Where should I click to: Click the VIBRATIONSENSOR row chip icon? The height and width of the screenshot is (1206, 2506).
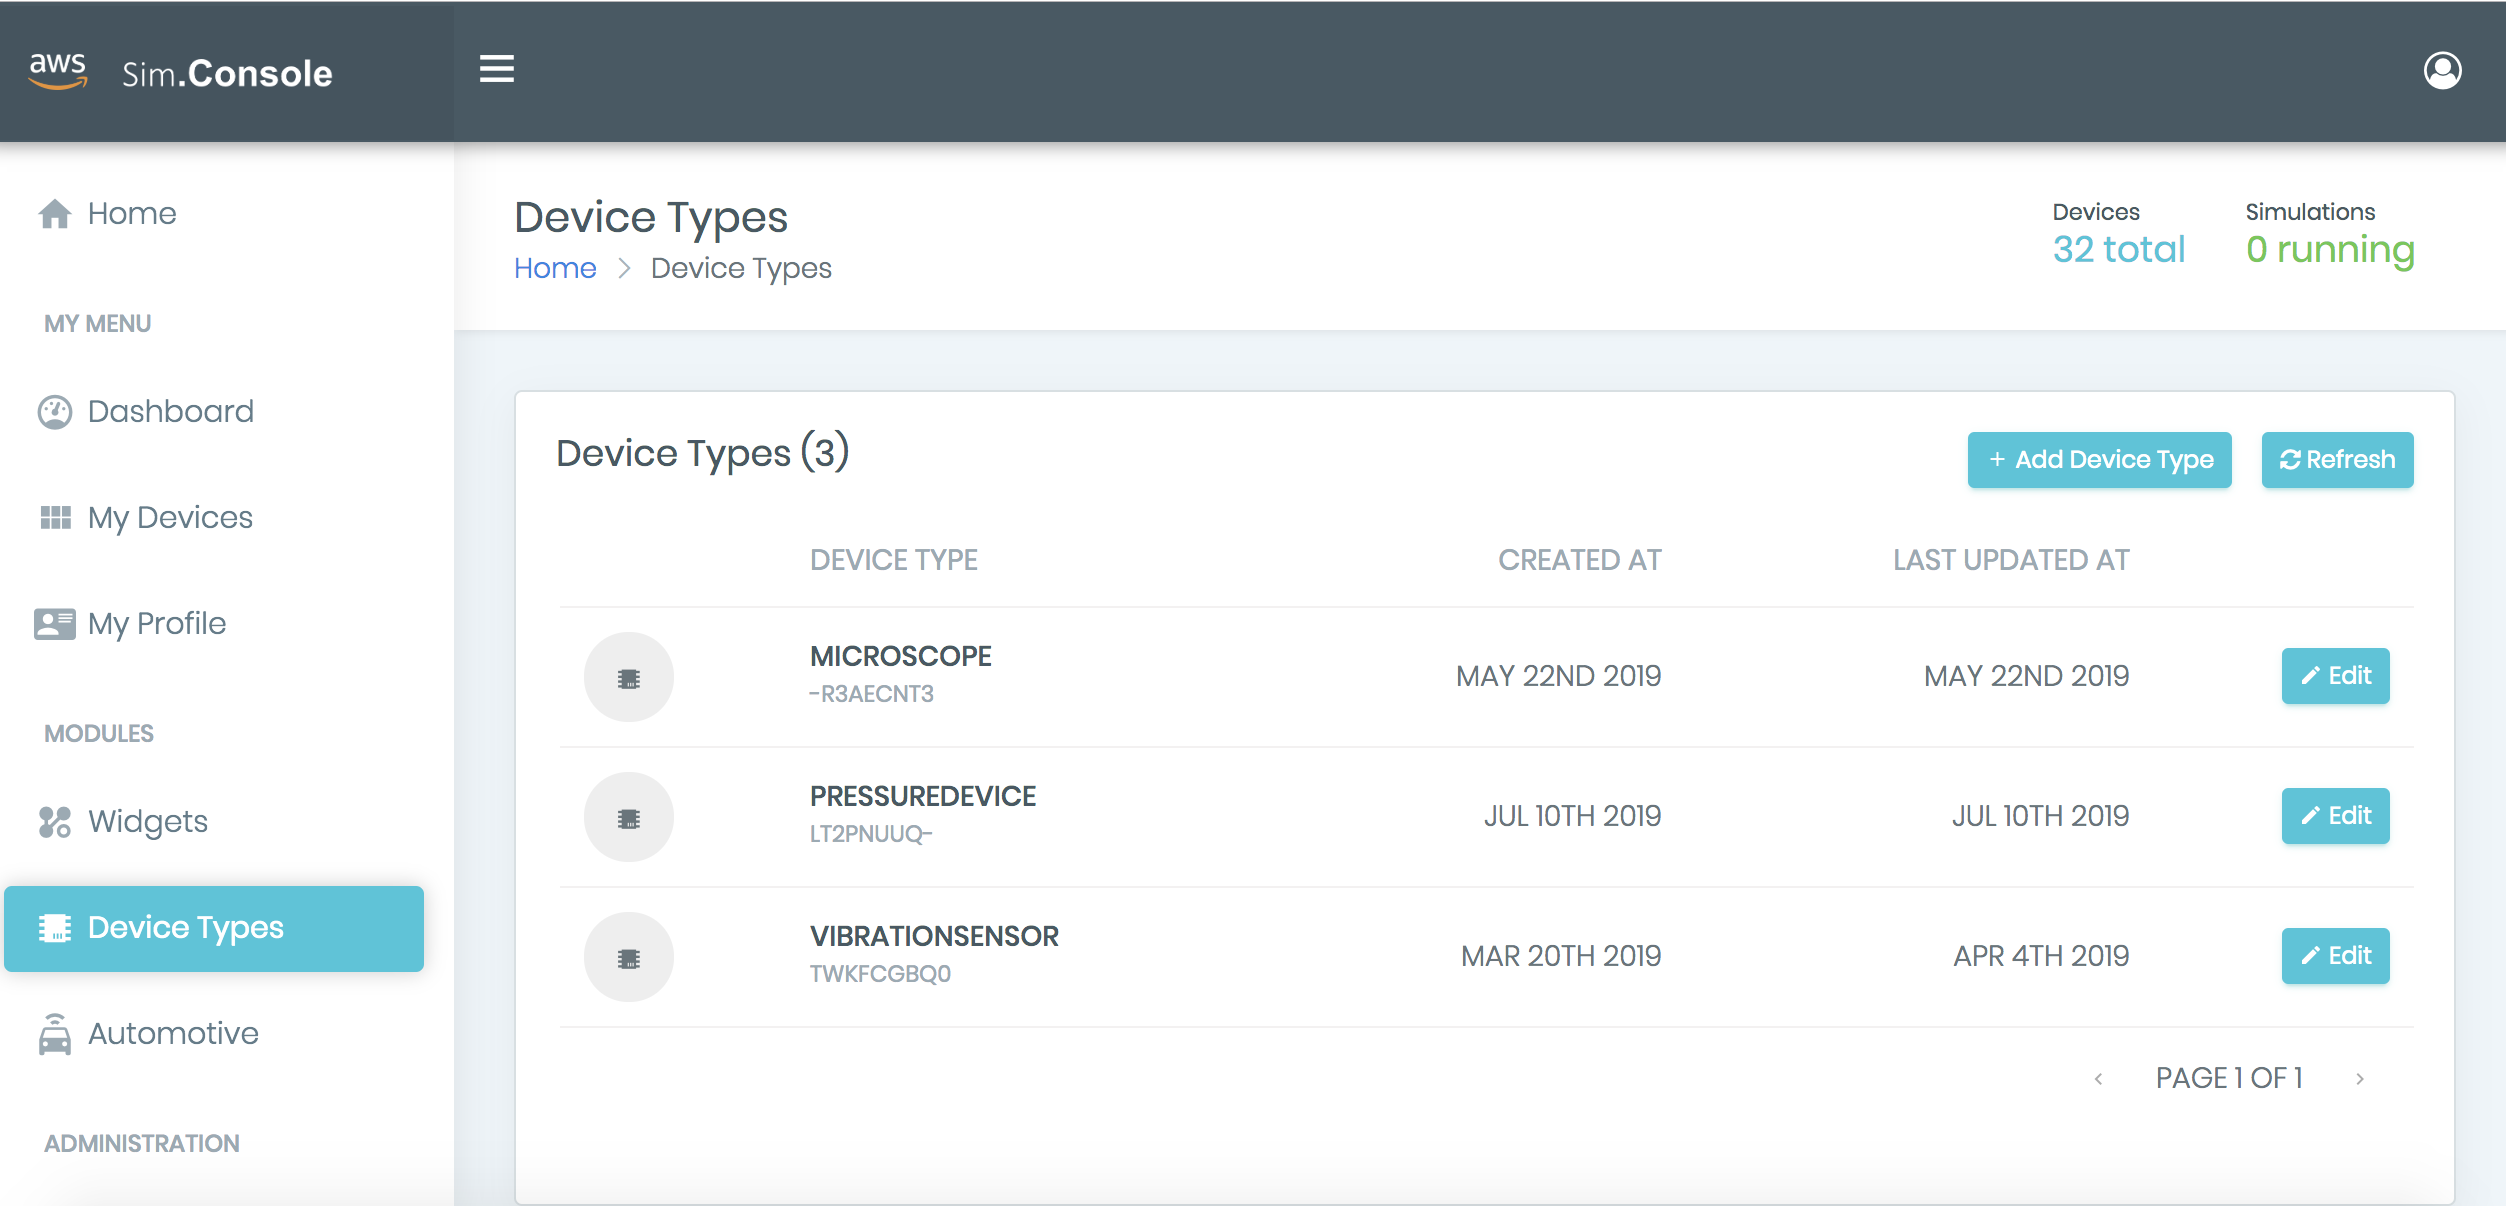tap(629, 957)
